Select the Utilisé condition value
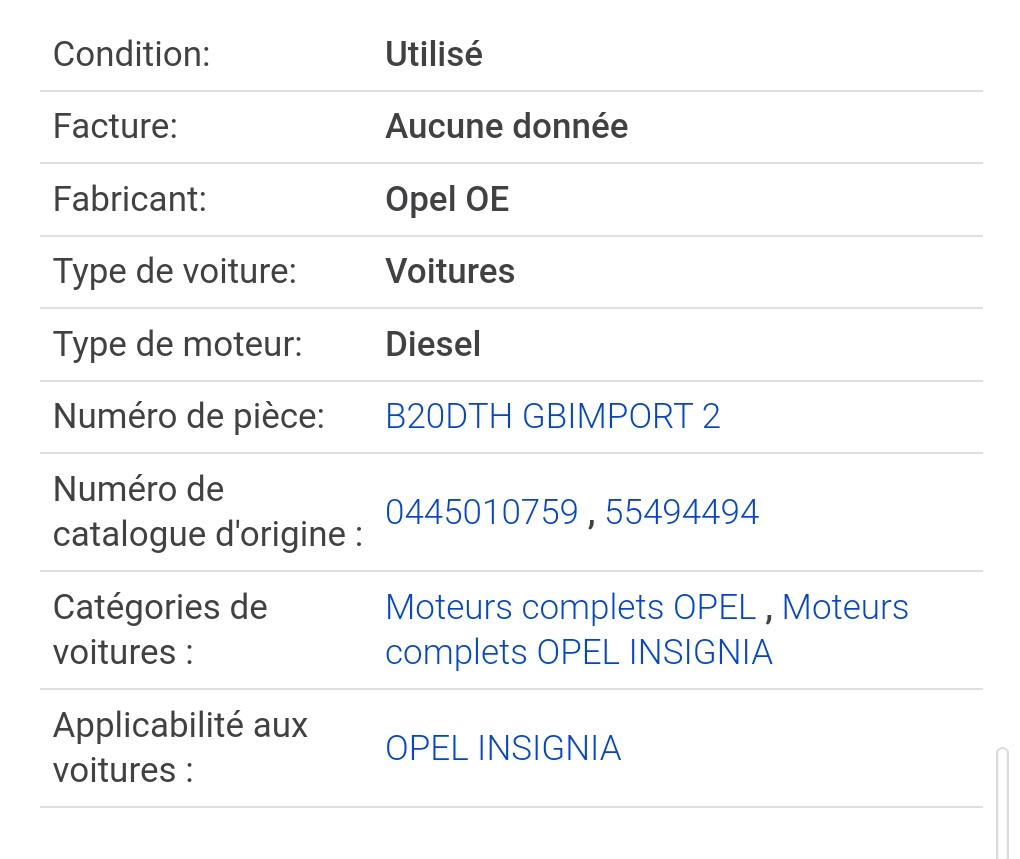1020x859 pixels. pyautogui.click(x=434, y=54)
